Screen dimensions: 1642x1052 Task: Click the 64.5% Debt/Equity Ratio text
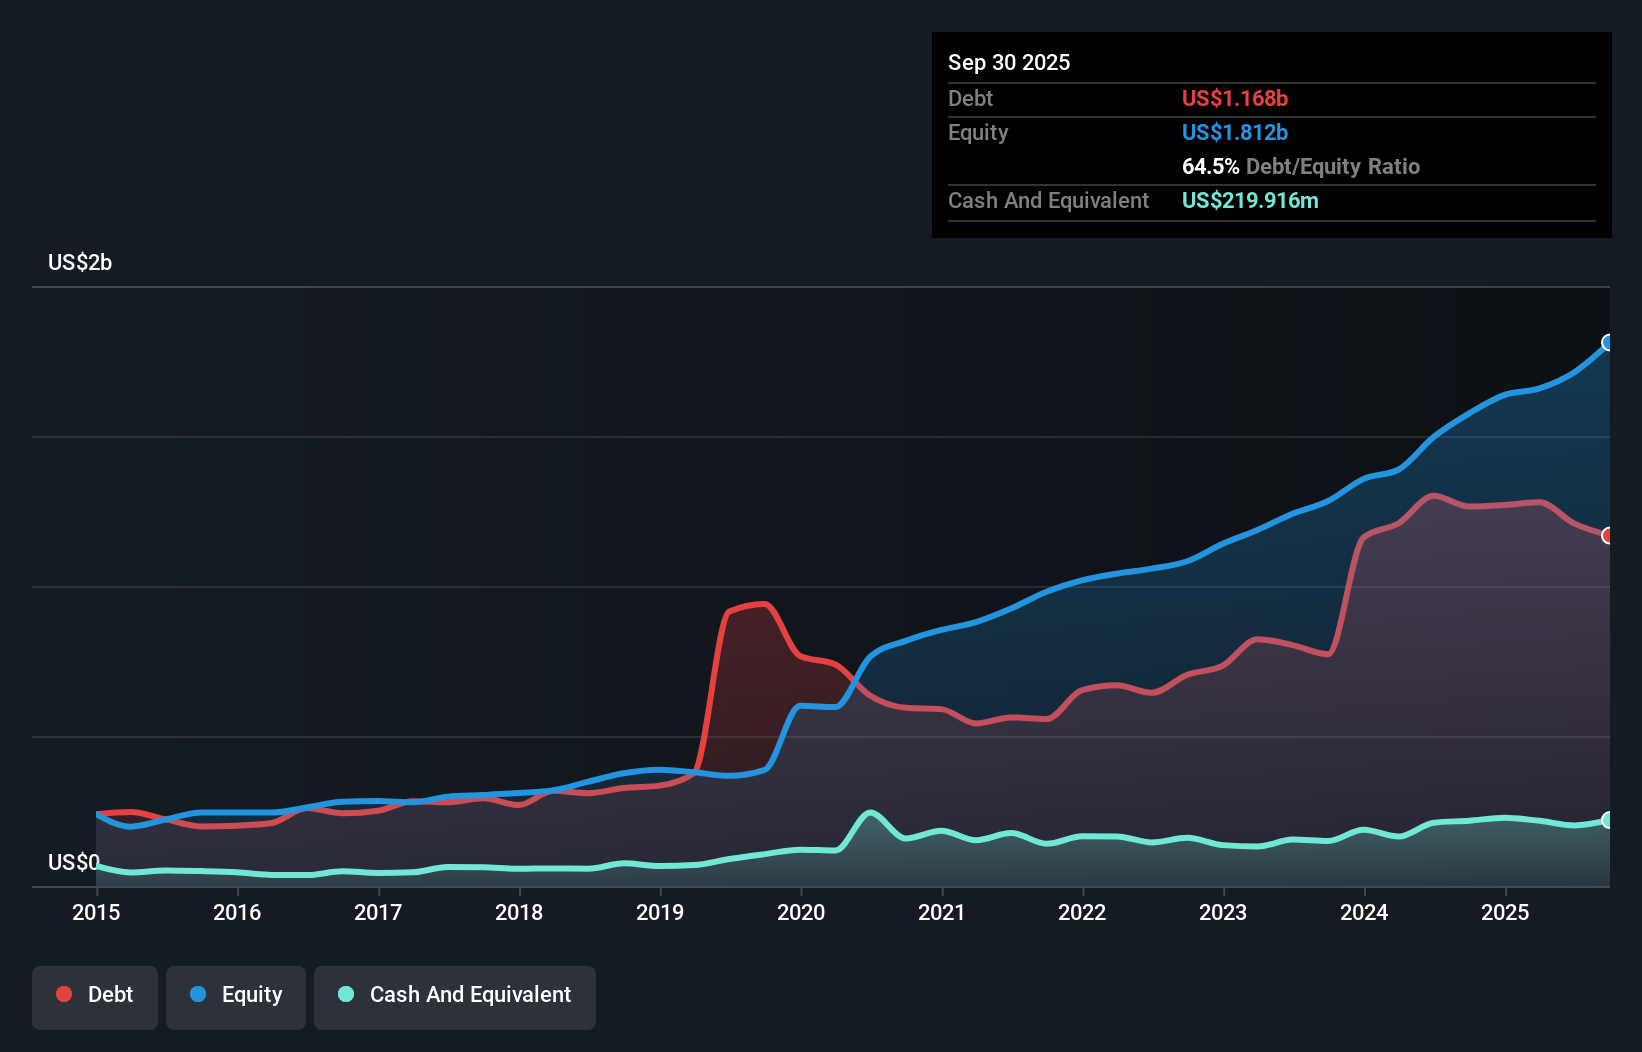point(1301,166)
